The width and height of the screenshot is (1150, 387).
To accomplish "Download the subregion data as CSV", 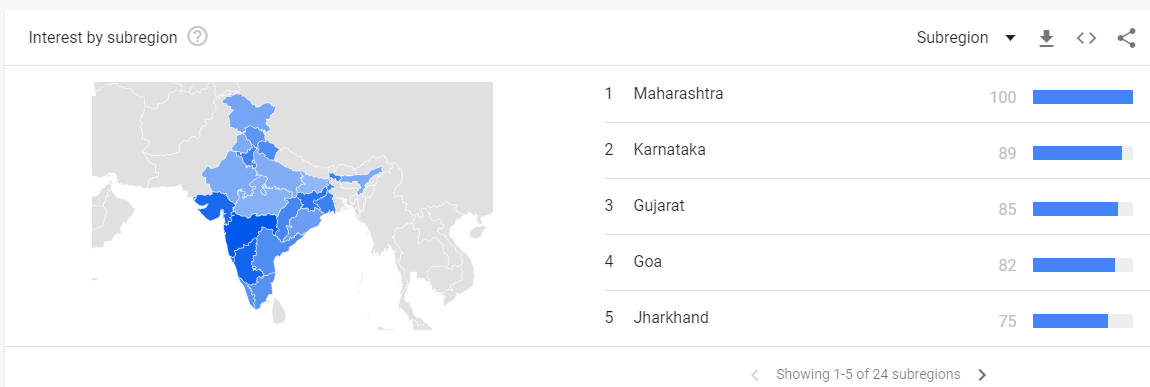I will 1047,38.
